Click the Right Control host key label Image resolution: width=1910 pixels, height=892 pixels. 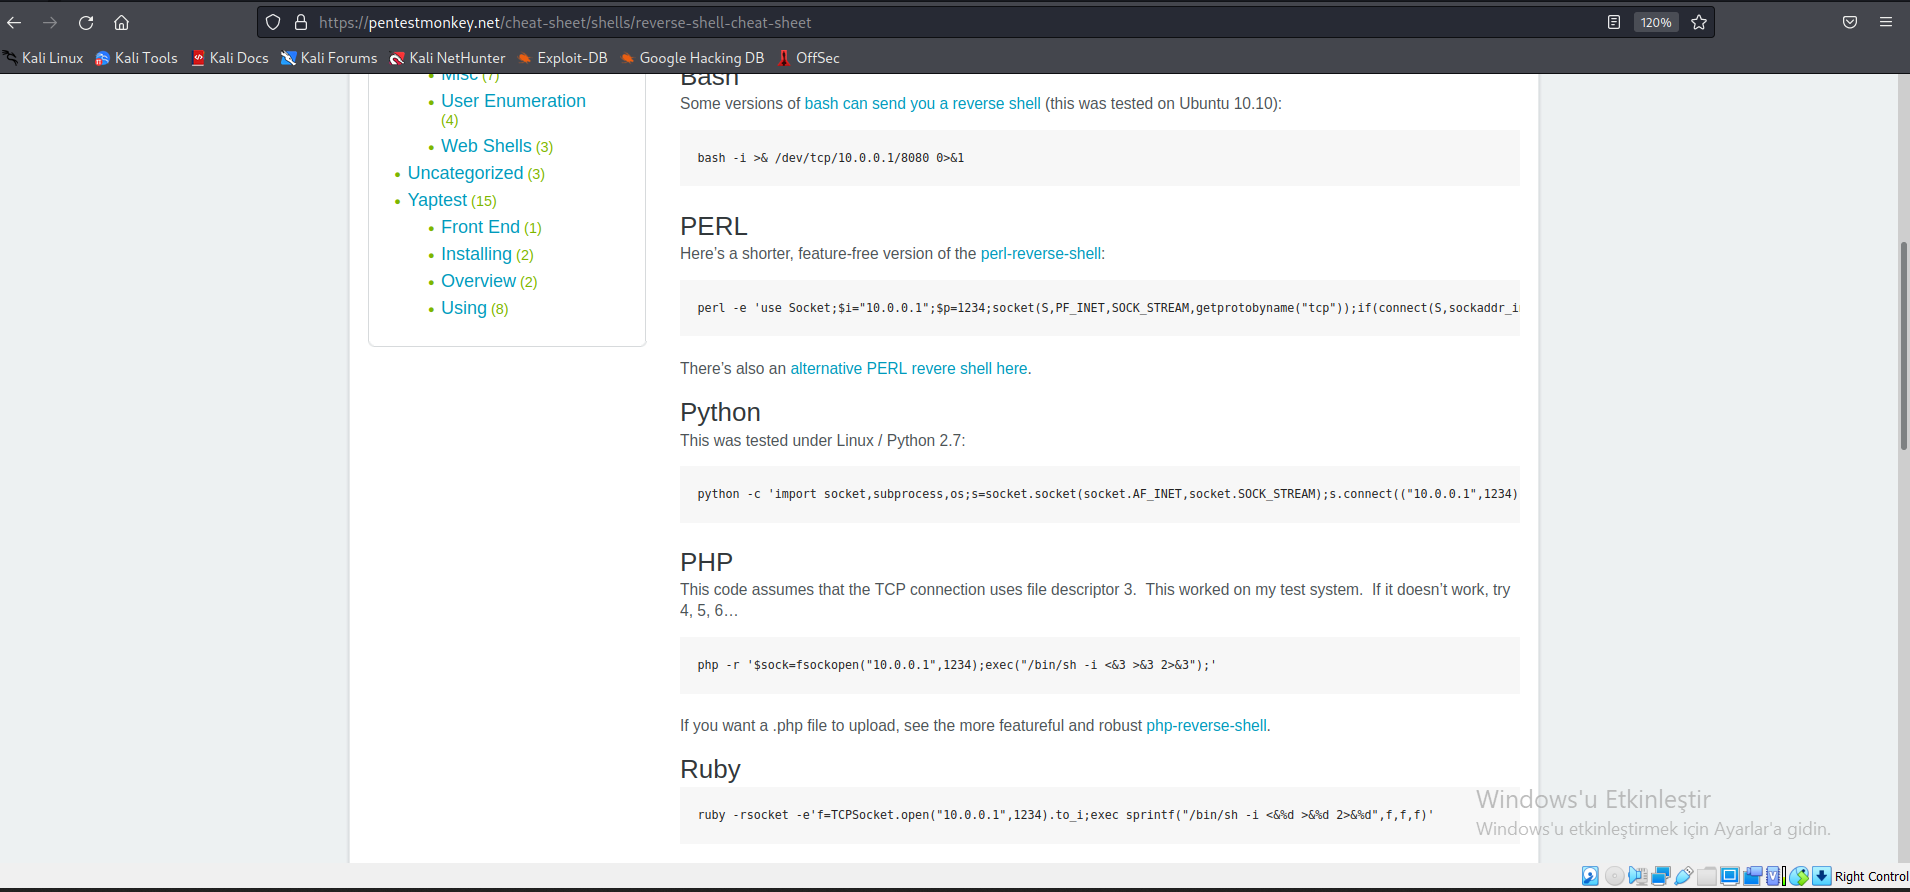click(x=1871, y=877)
